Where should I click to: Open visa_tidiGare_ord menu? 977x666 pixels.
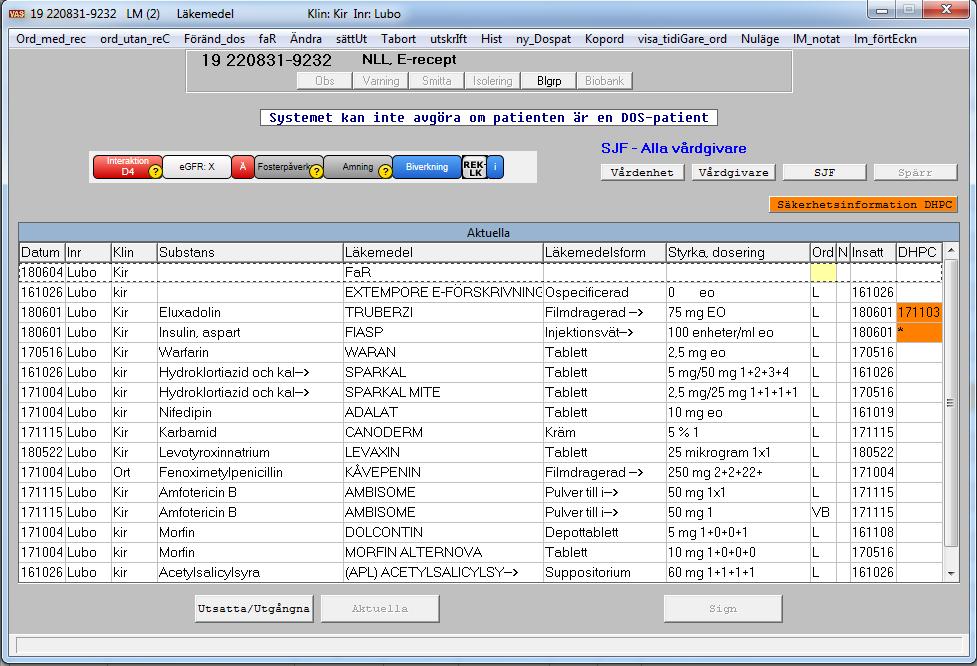click(x=682, y=39)
